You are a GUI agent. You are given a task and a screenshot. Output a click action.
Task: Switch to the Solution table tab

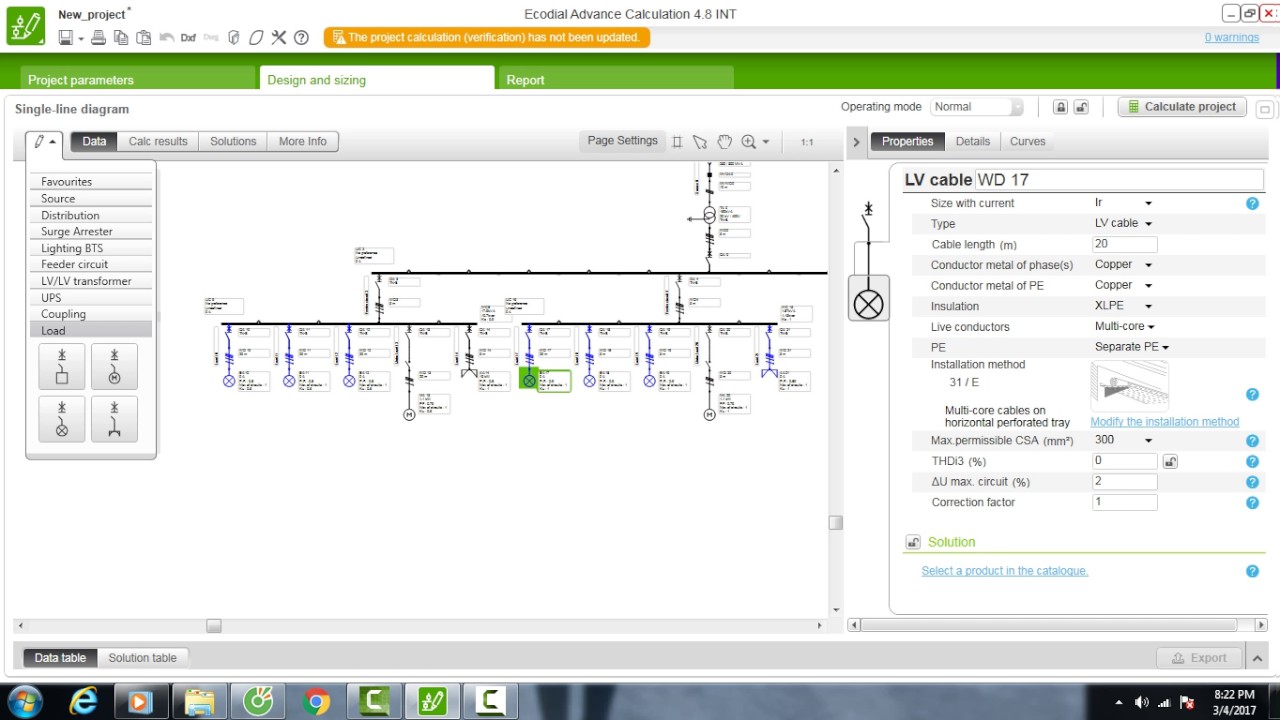pos(142,657)
